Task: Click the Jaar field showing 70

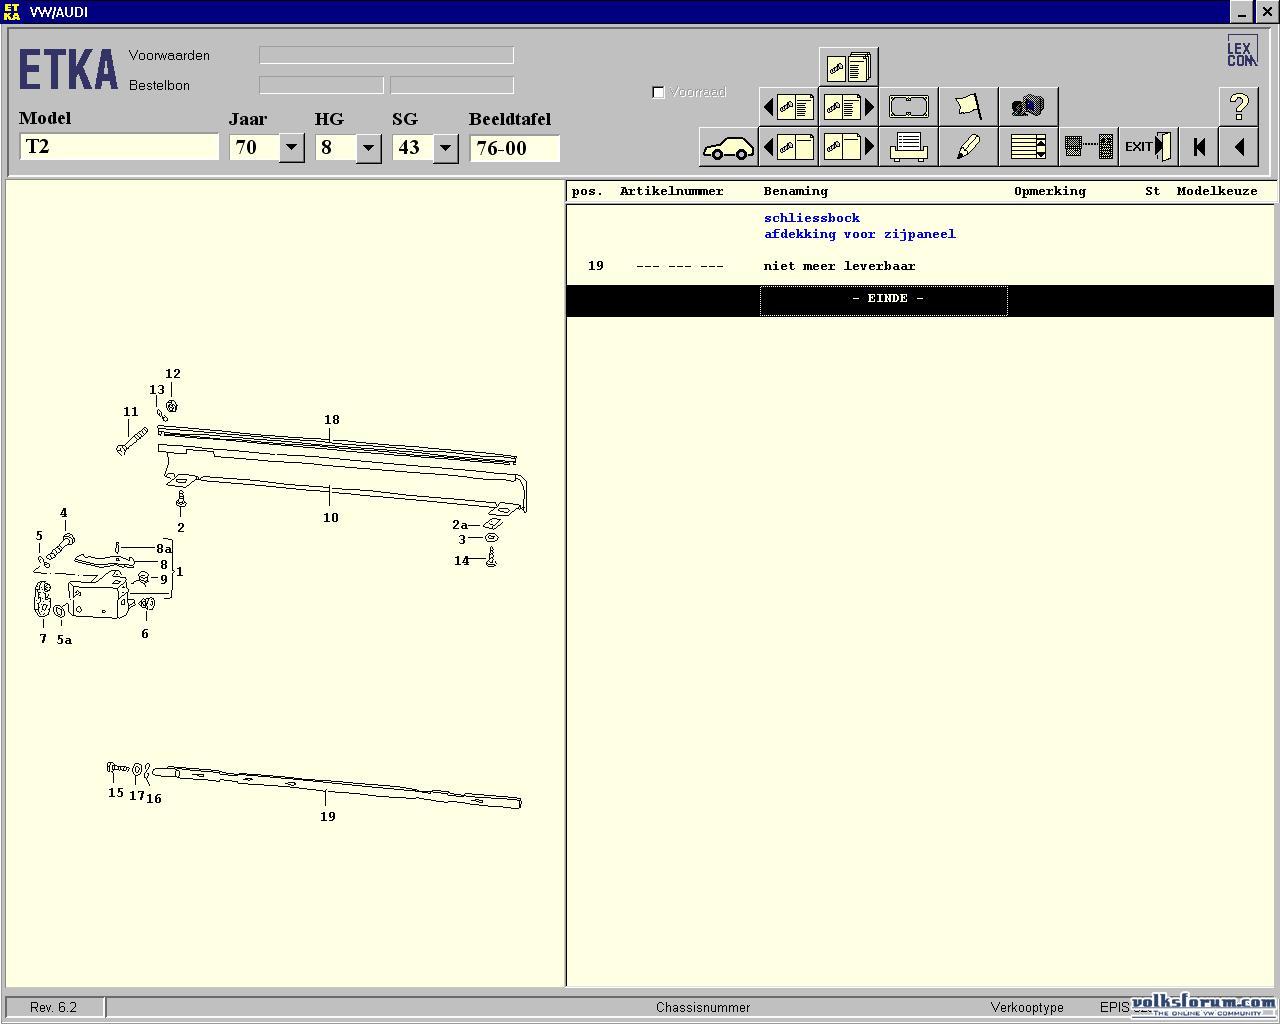Action: [x=254, y=148]
